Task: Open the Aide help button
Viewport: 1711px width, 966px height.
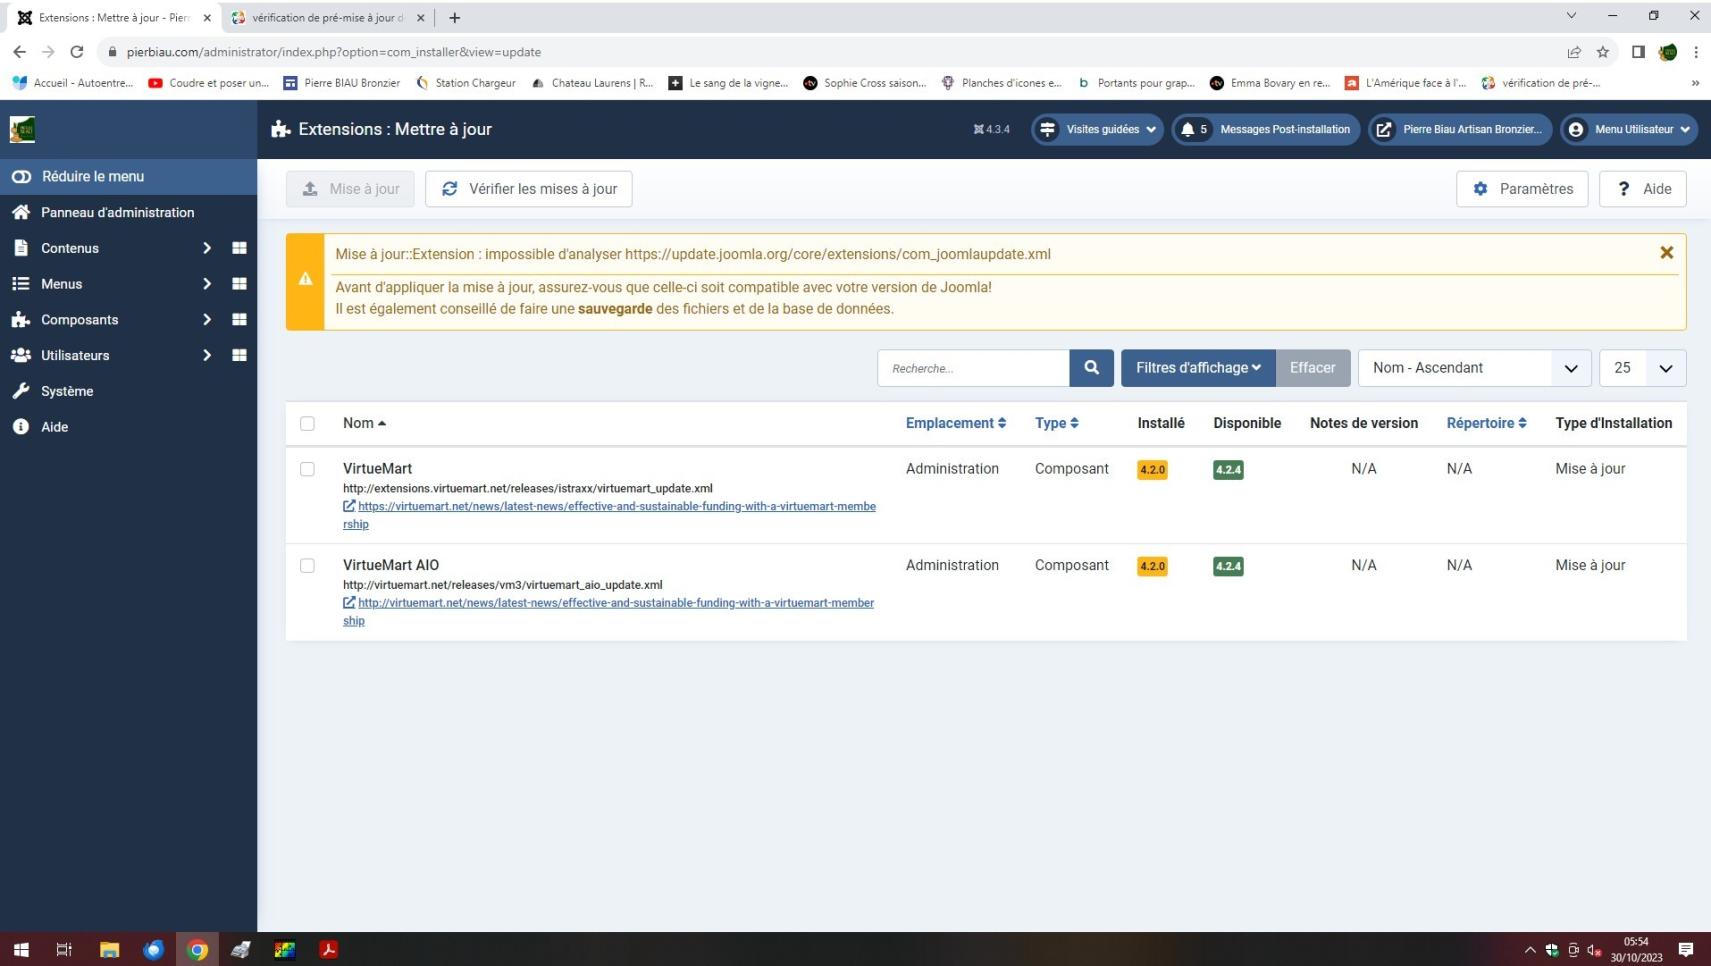Action: [x=1643, y=189]
